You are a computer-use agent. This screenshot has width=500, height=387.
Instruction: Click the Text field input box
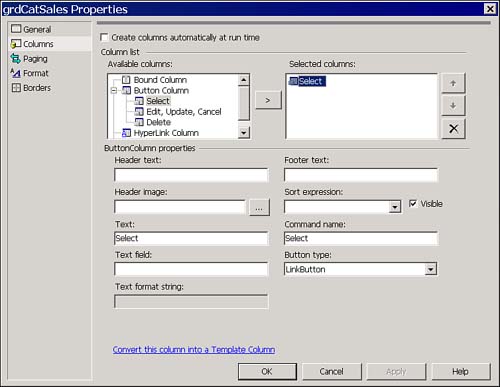pos(191,269)
